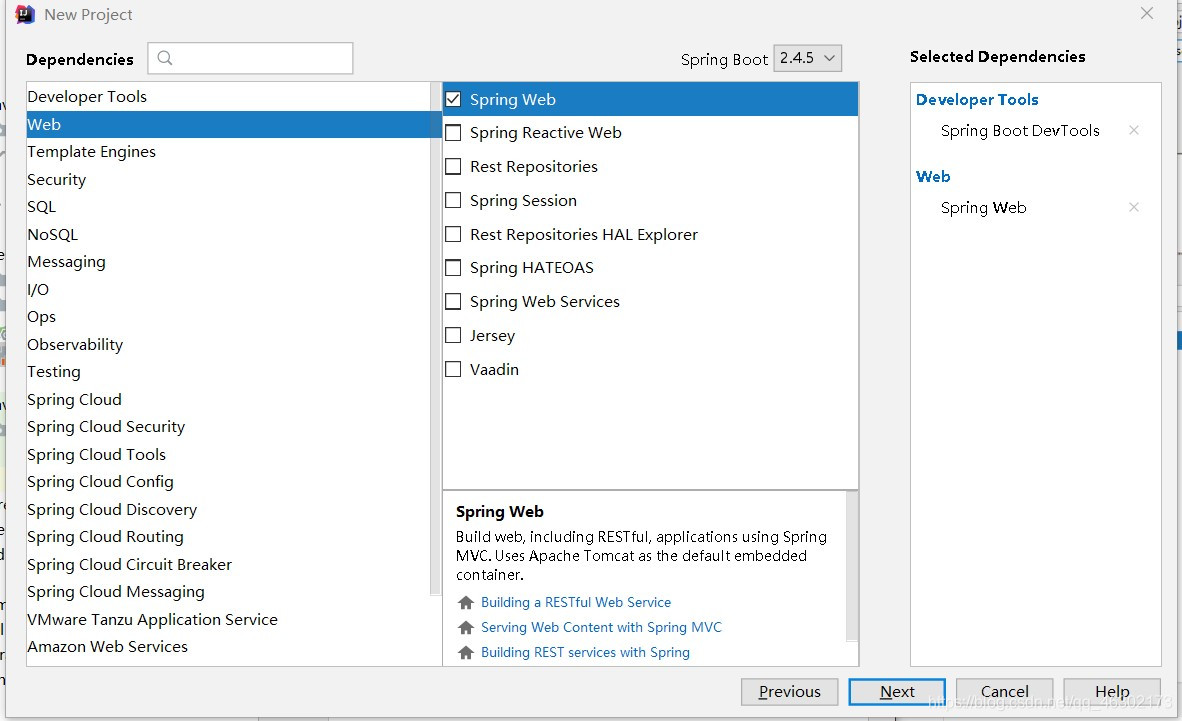Close the New Project dialog
This screenshot has height=721, width=1182.
1147,14
